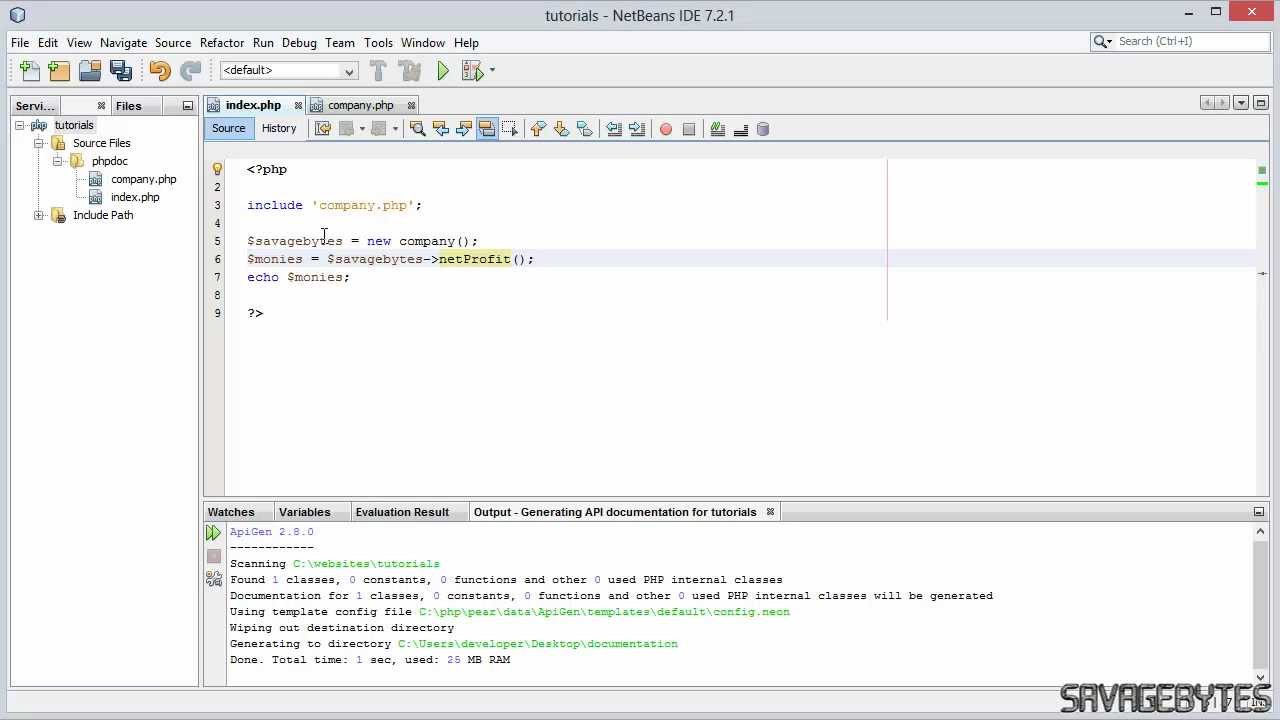Click the Clean and Build icon
The image size is (1280, 720).
pos(409,70)
